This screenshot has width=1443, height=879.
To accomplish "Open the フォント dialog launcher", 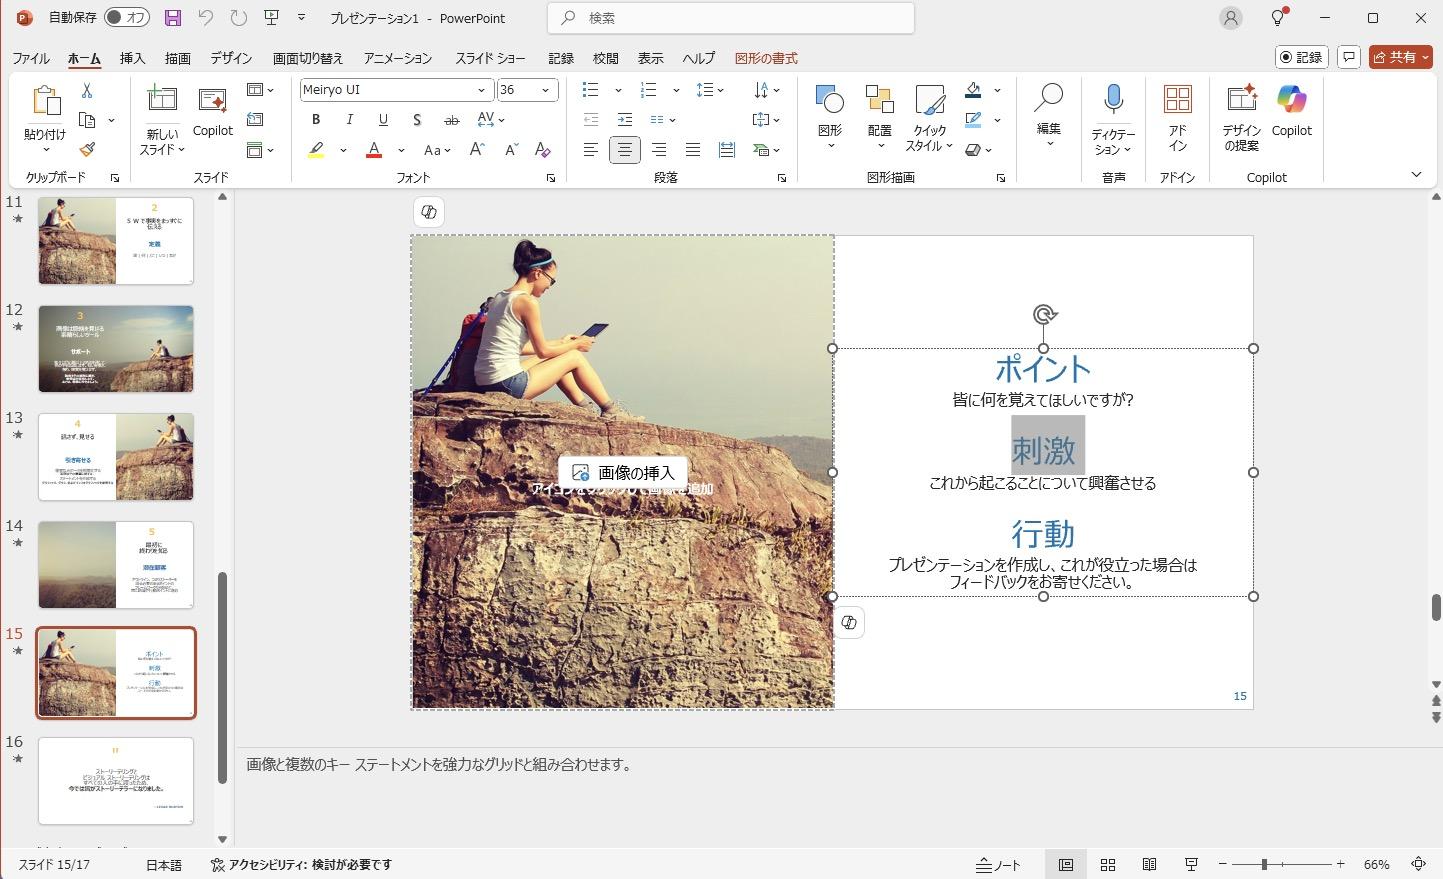I will (x=551, y=178).
